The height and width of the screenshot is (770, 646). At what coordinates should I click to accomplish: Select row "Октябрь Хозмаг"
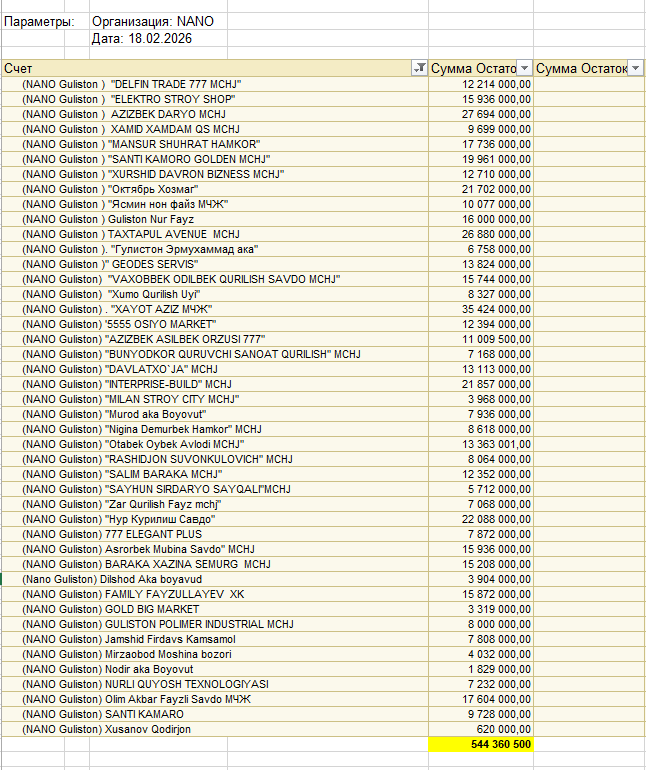(x=215, y=189)
